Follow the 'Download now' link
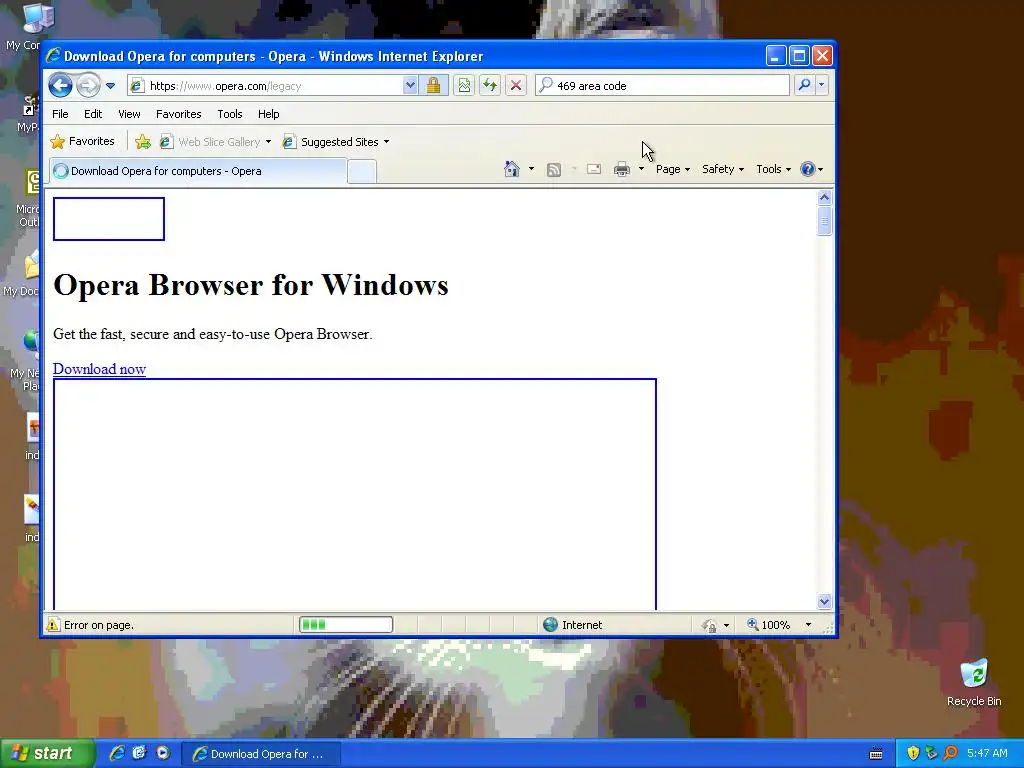Image resolution: width=1024 pixels, height=768 pixels. pyautogui.click(x=99, y=369)
